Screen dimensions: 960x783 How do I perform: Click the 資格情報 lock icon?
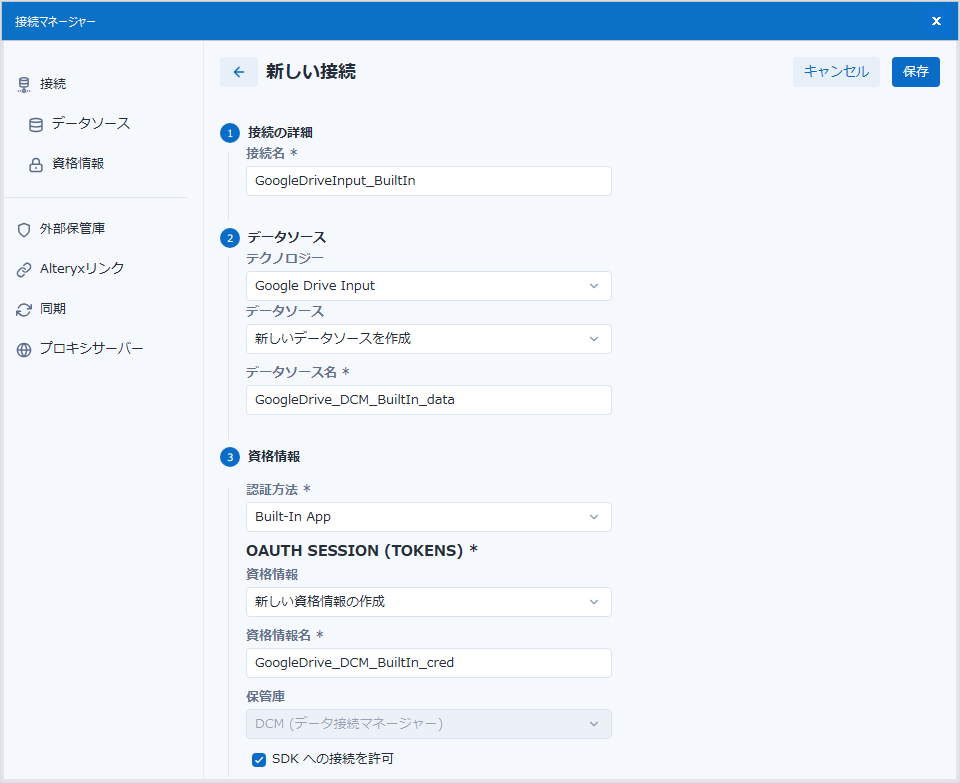coord(36,164)
